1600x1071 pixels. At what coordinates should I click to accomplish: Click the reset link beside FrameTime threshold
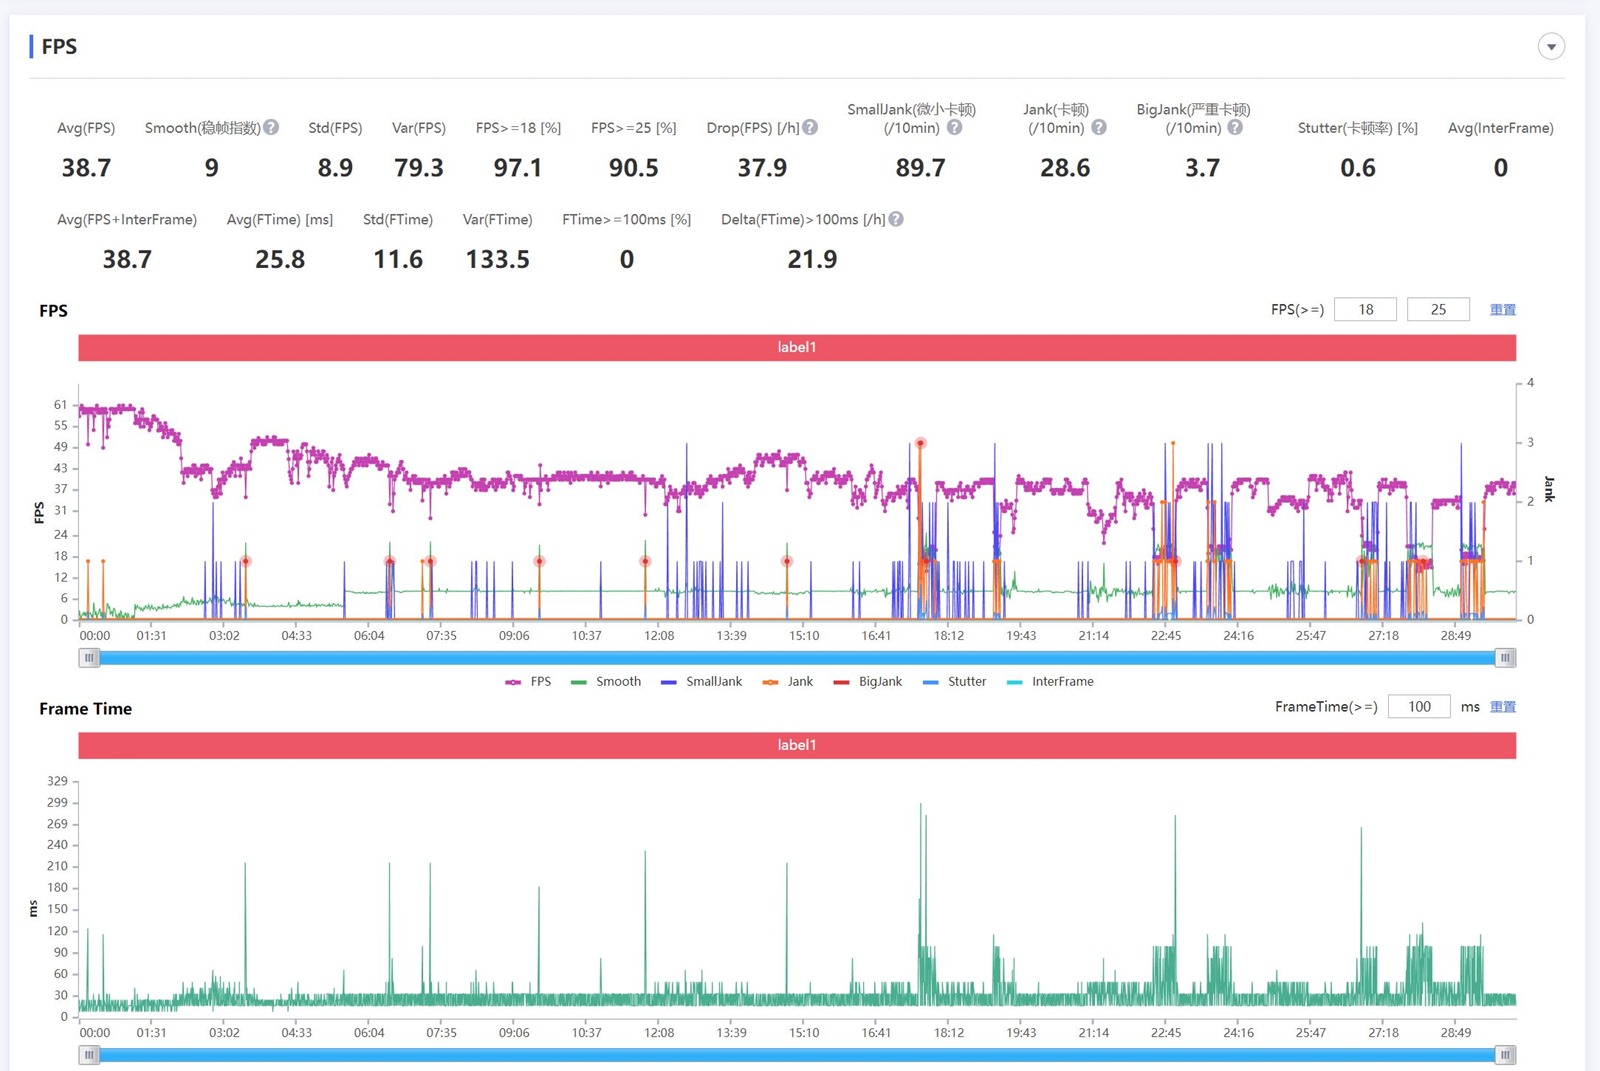(x=1502, y=707)
